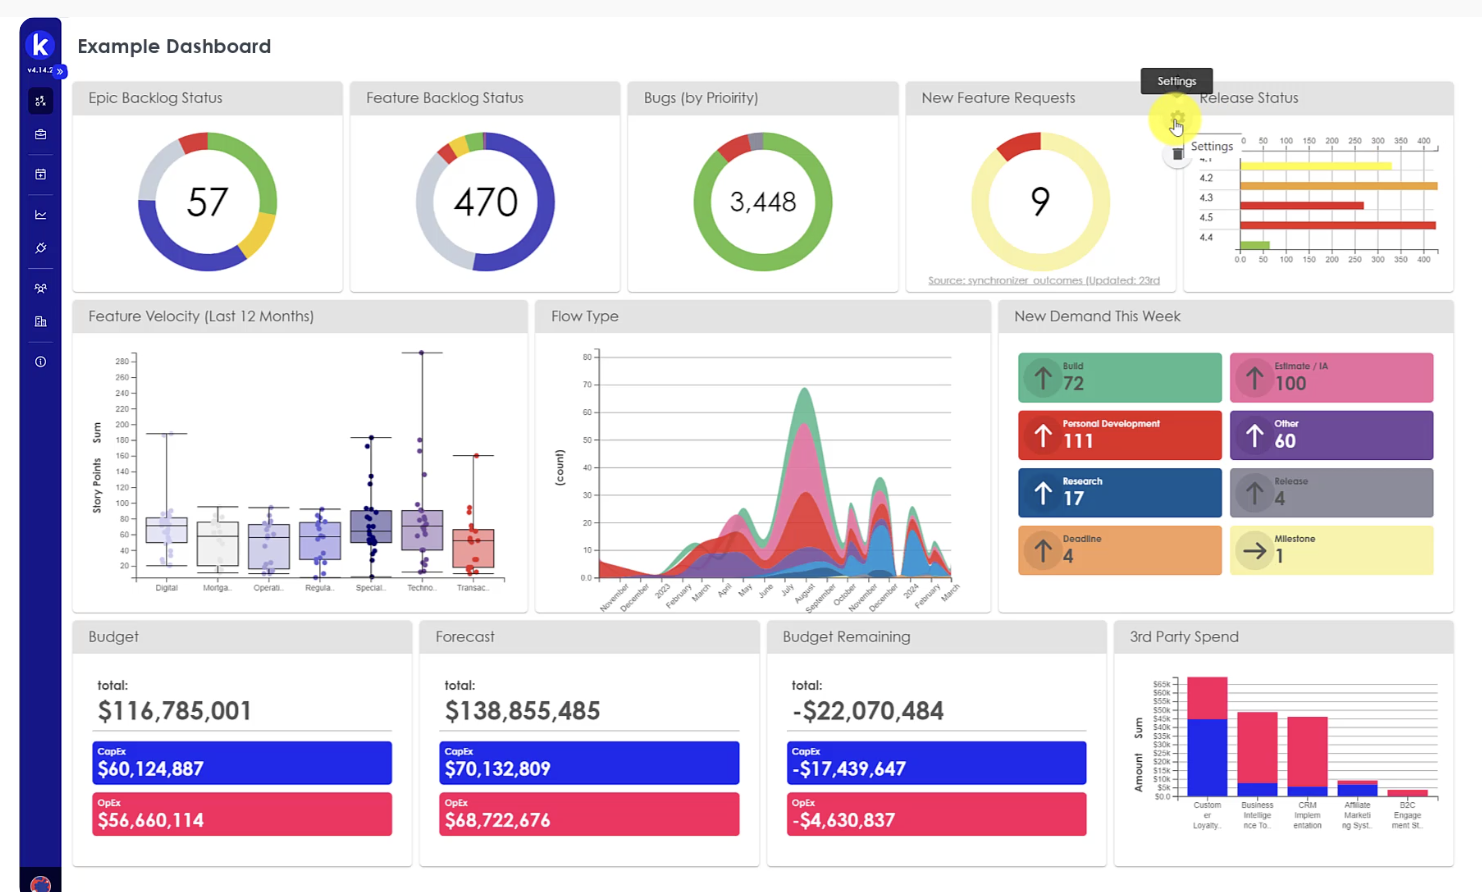Open the plug integrations icon
This screenshot has height=892, width=1482.
40,248
